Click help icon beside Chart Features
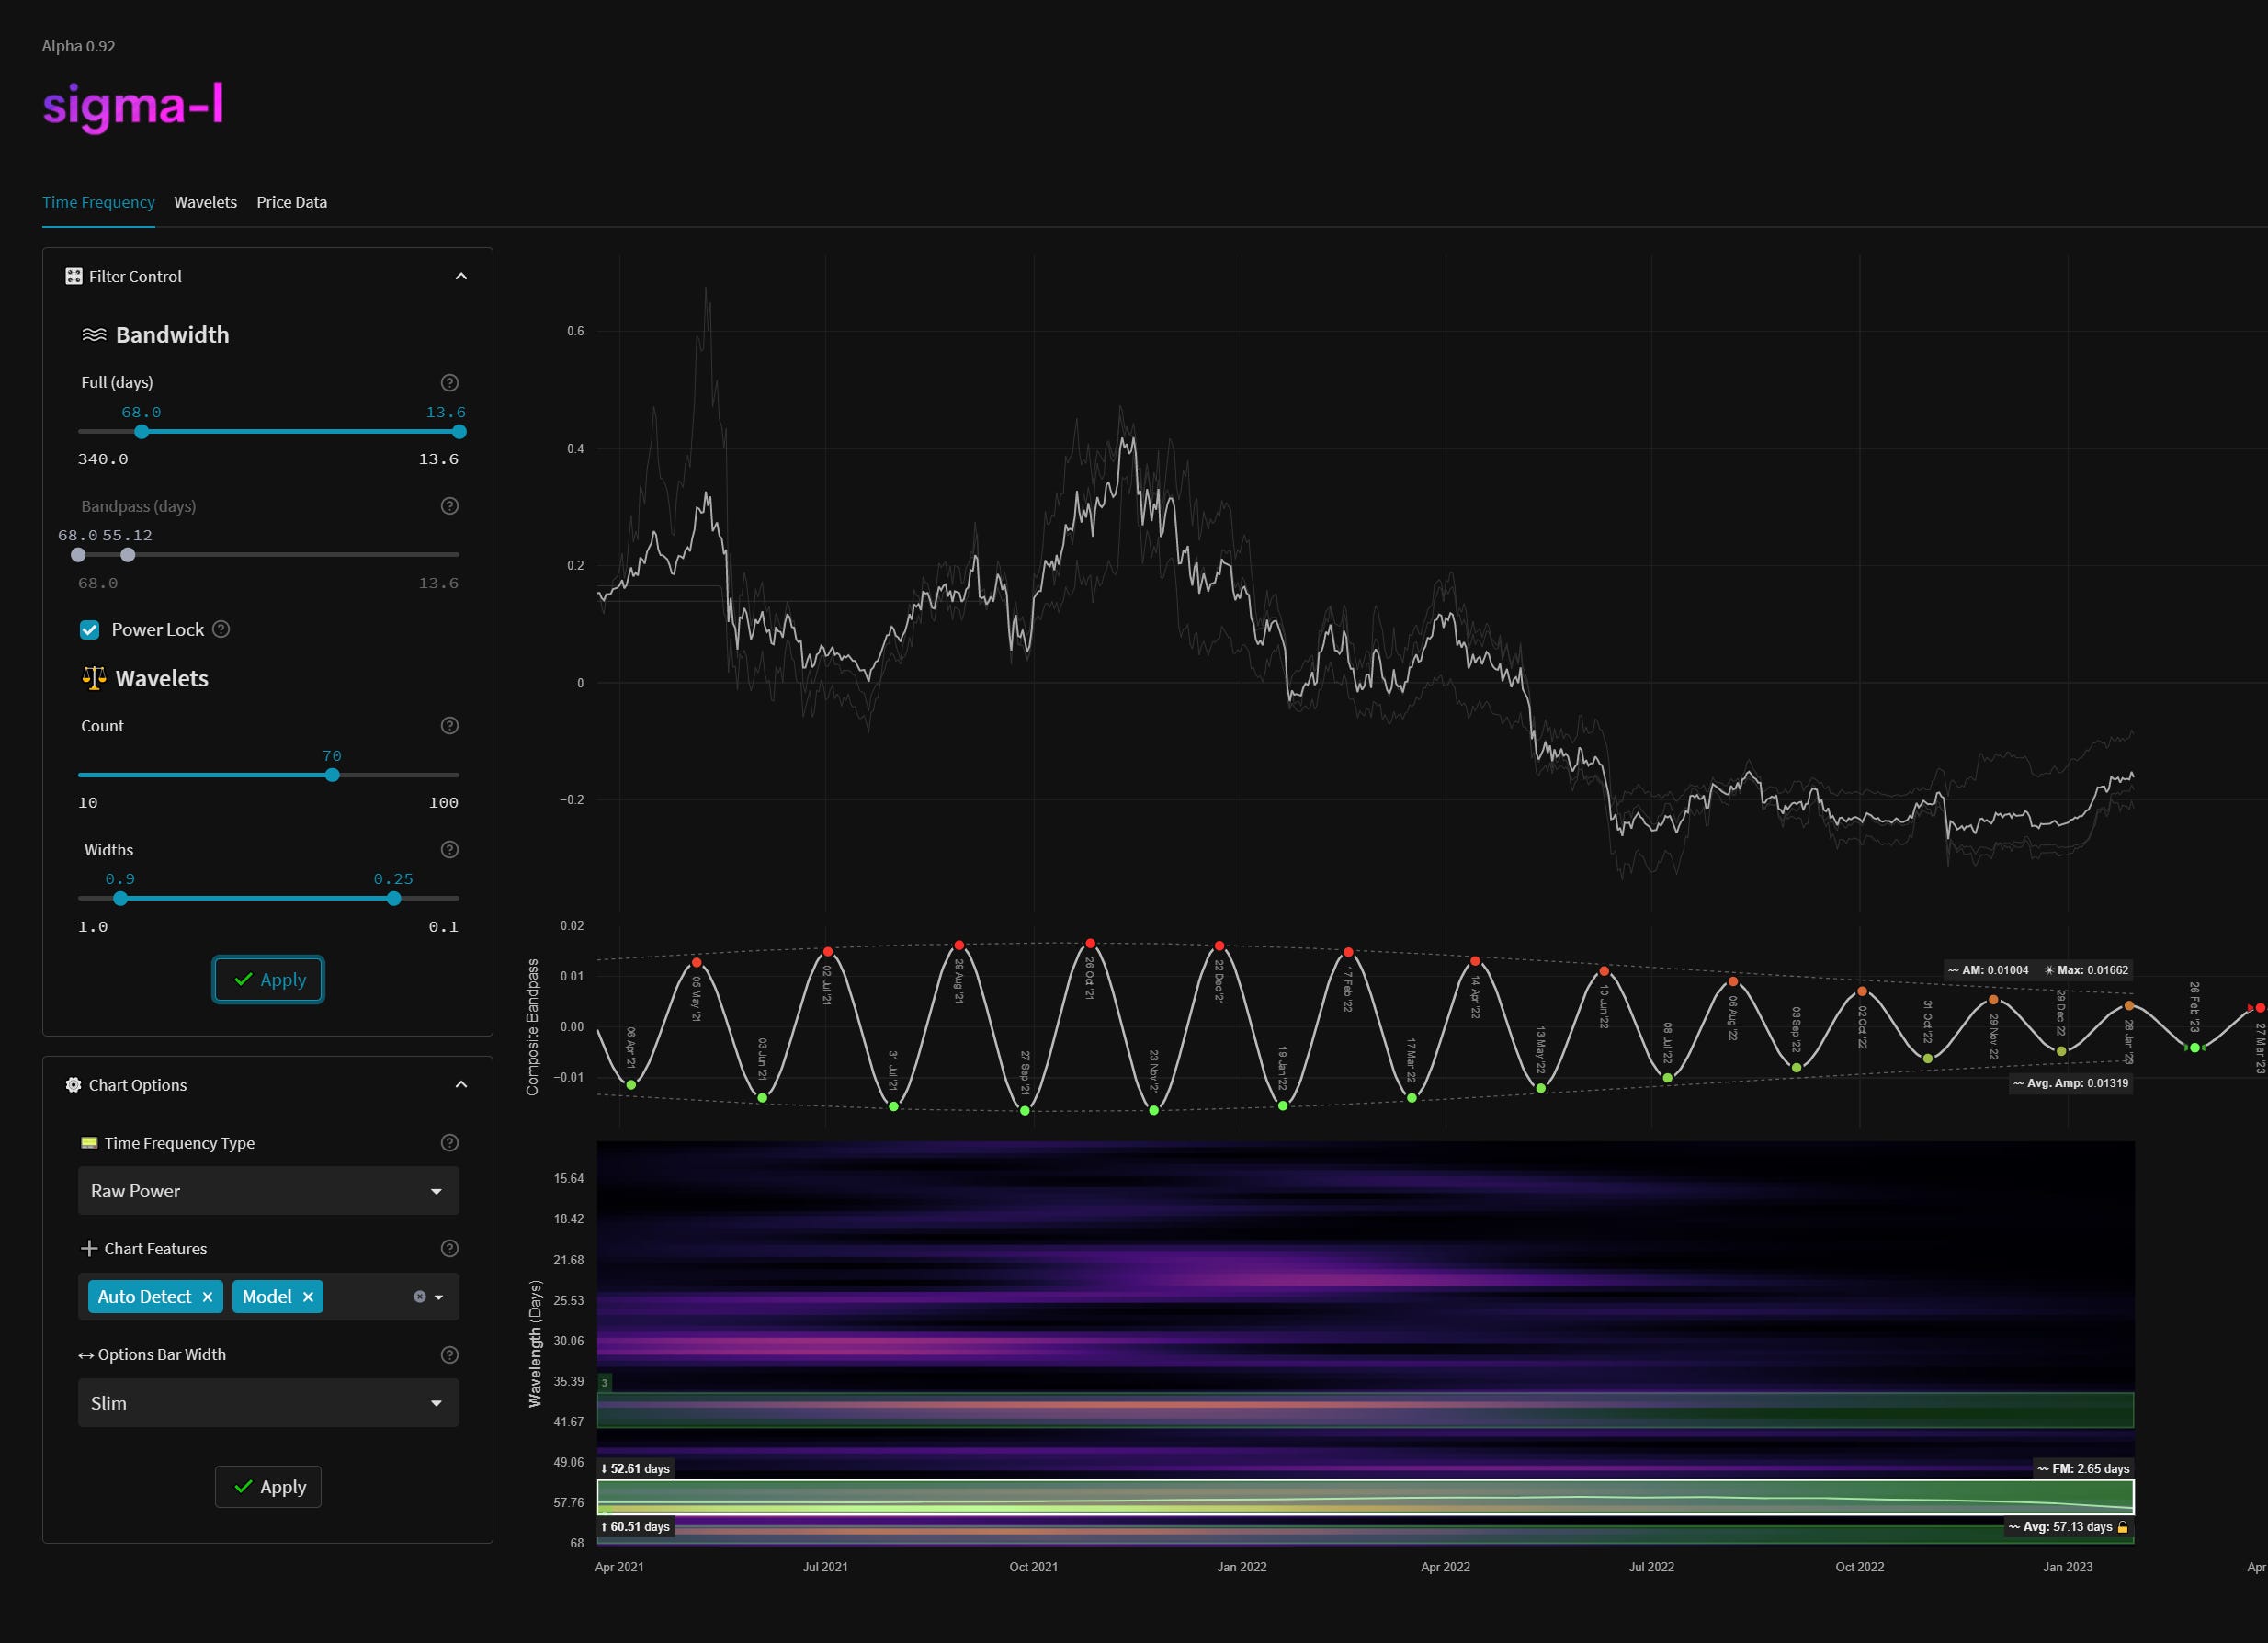Screen dimensions: 2268x1643 pyautogui.click(x=450, y=1248)
